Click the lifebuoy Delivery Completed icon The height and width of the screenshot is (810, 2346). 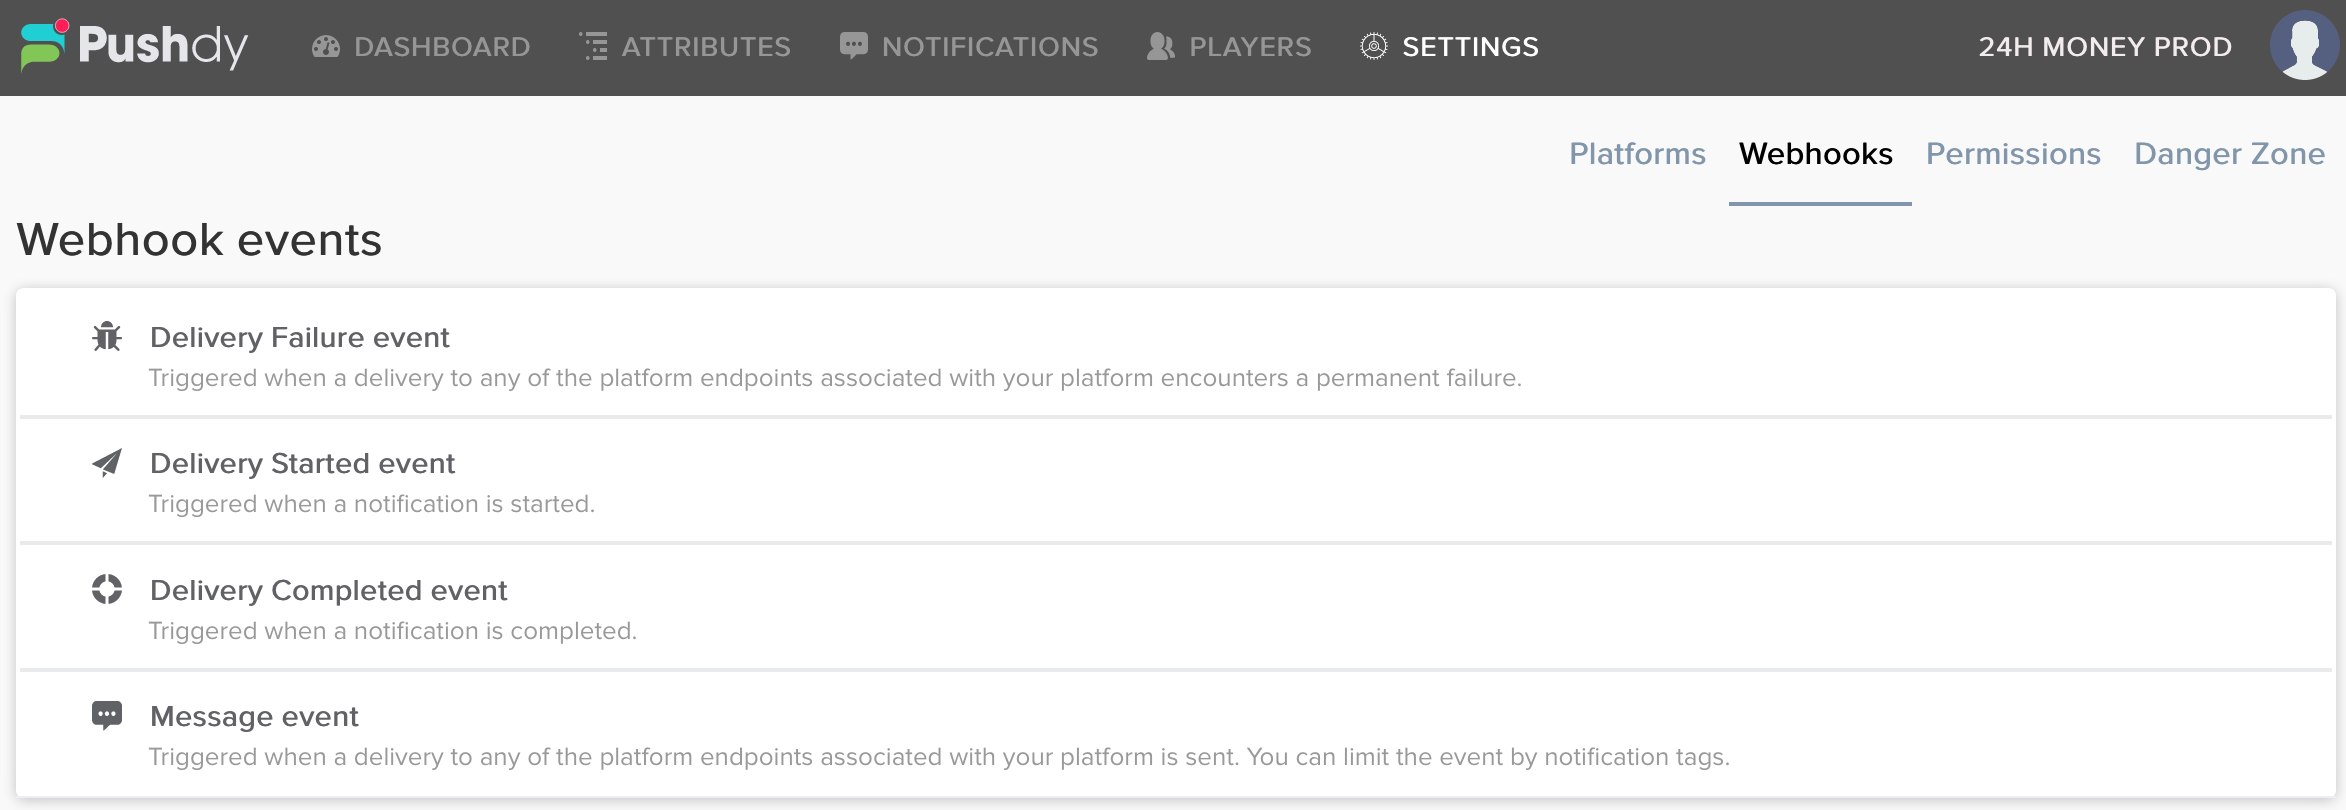pyautogui.click(x=107, y=590)
